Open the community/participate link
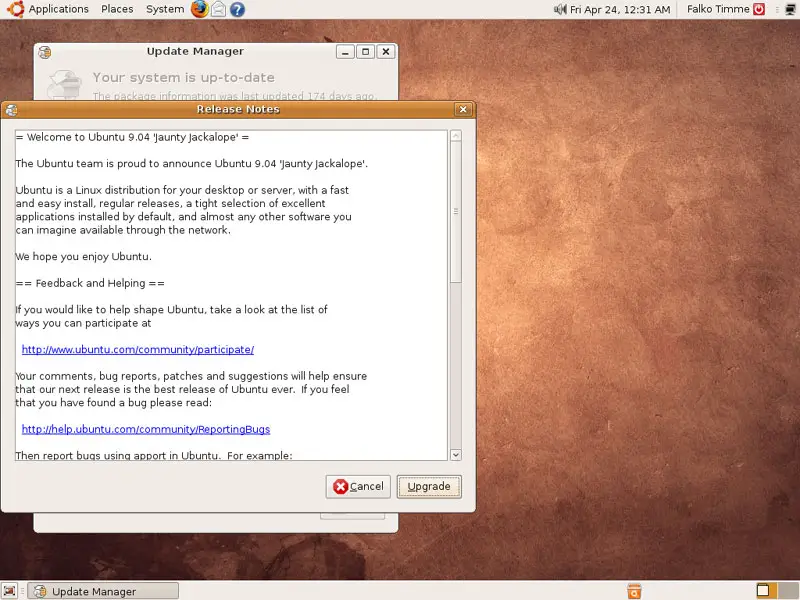Screen dimensions: 800x600 tap(138, 349)
